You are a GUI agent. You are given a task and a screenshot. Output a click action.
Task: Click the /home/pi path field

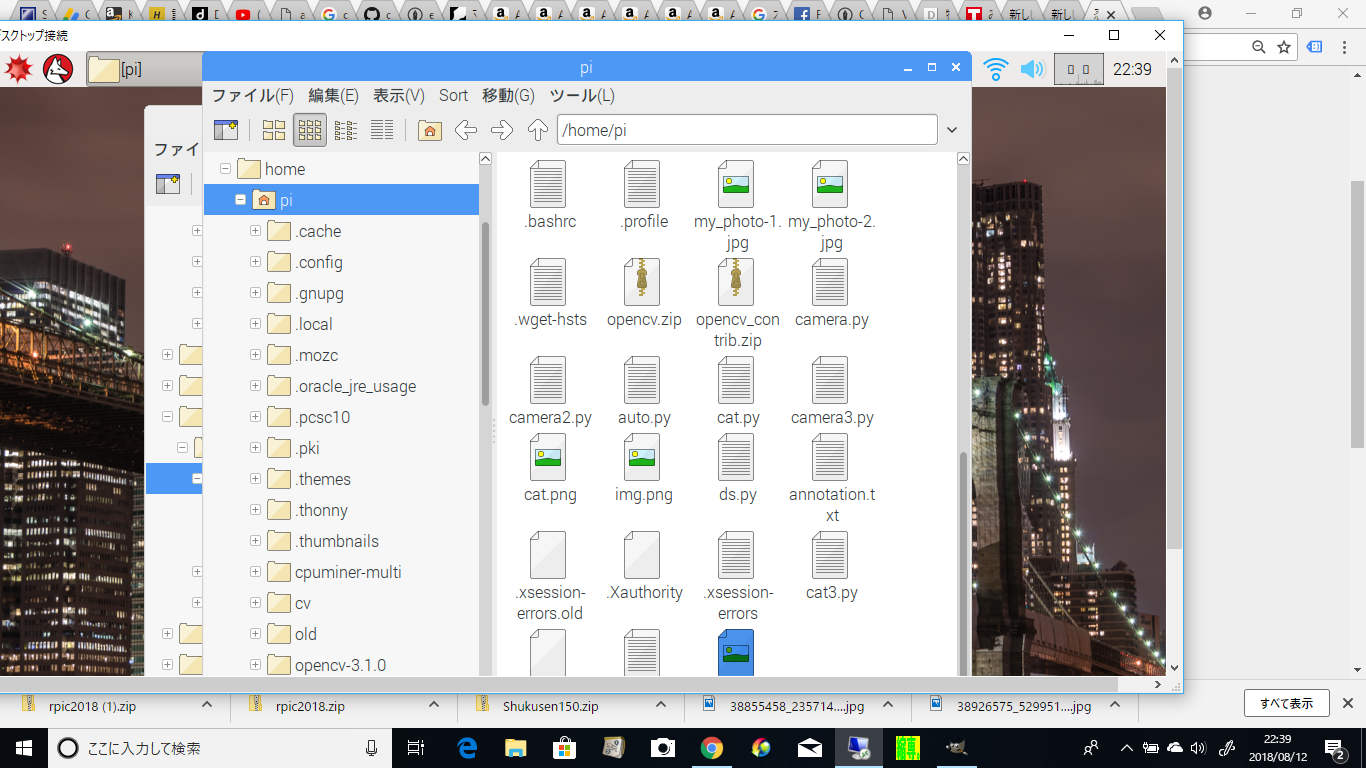tap(747, 130)
